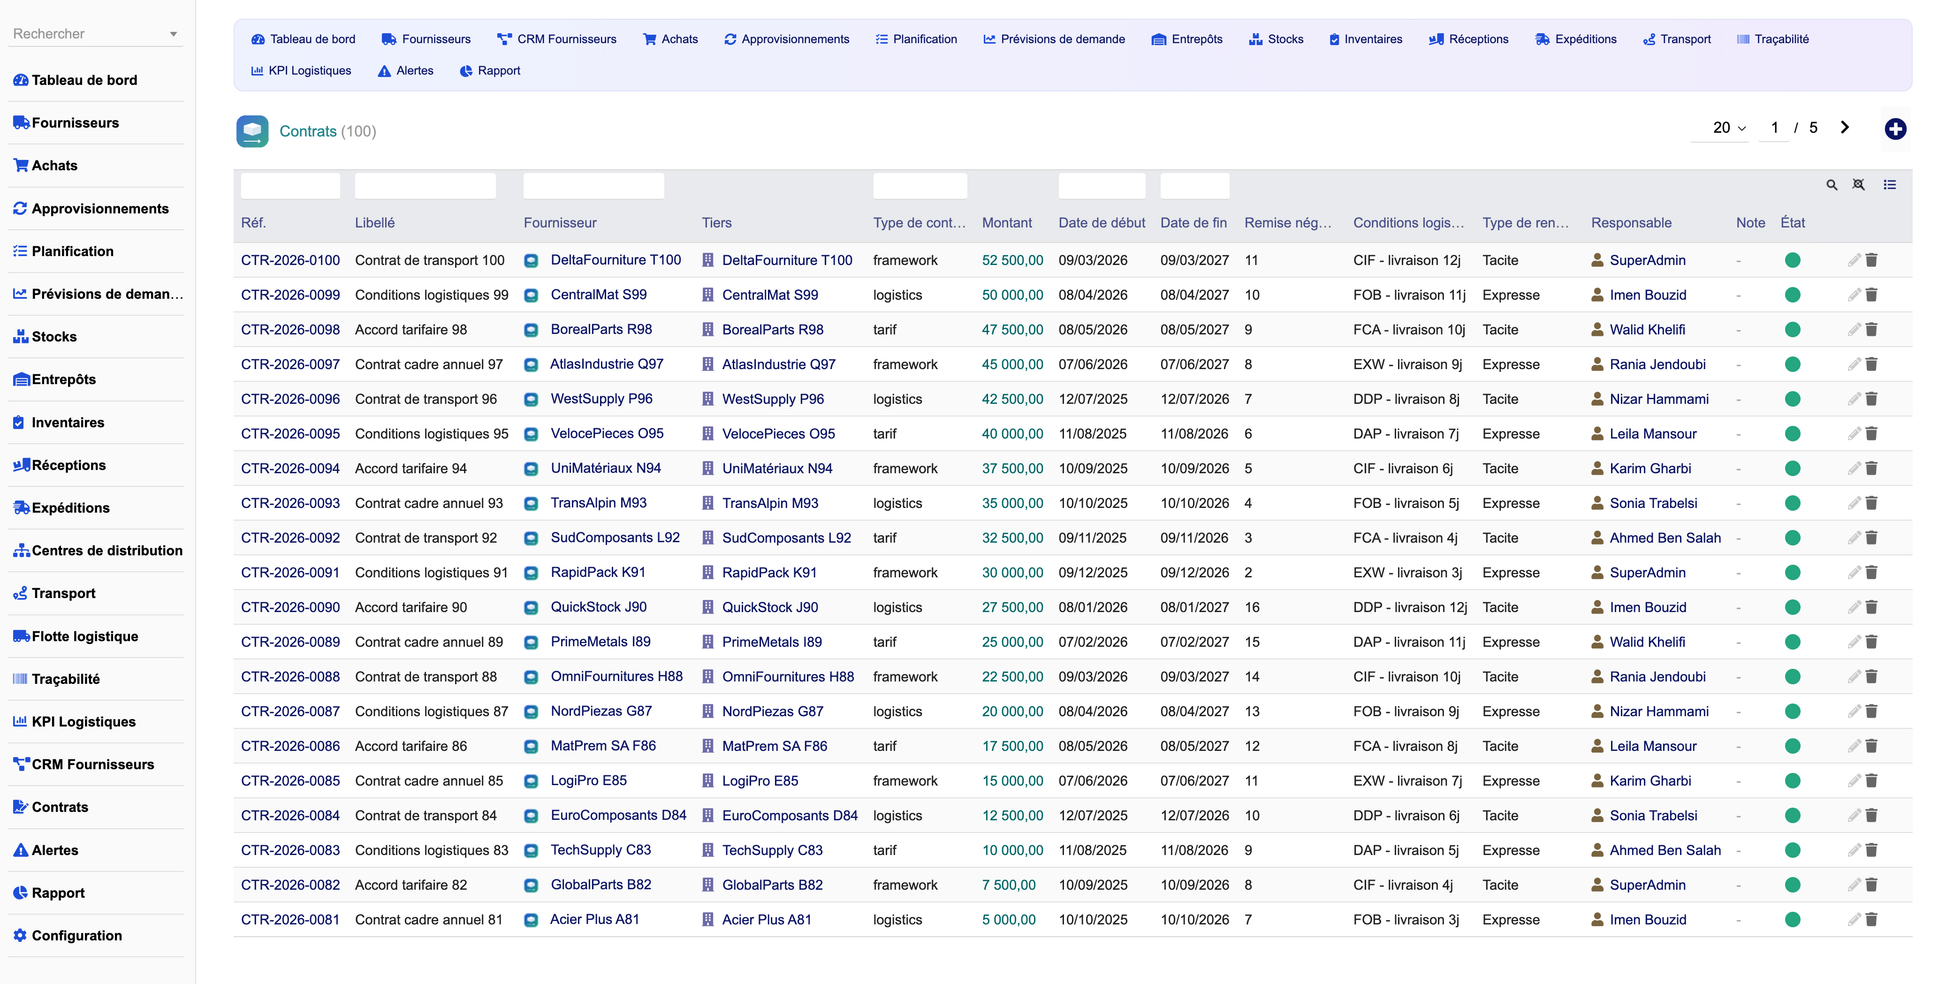Image resolution: width=1946 pixels, height=984 pixels.
Task: Sort by Date de début column header
Action: pos(1102,223)
